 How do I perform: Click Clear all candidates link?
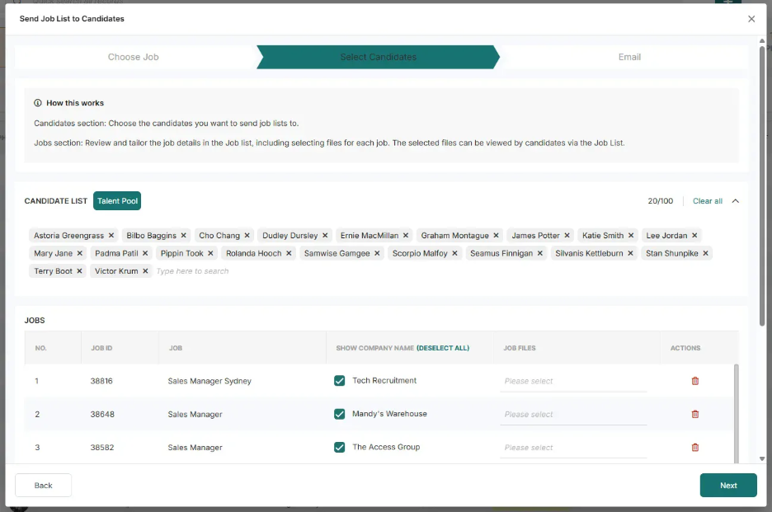pos(707,201)
